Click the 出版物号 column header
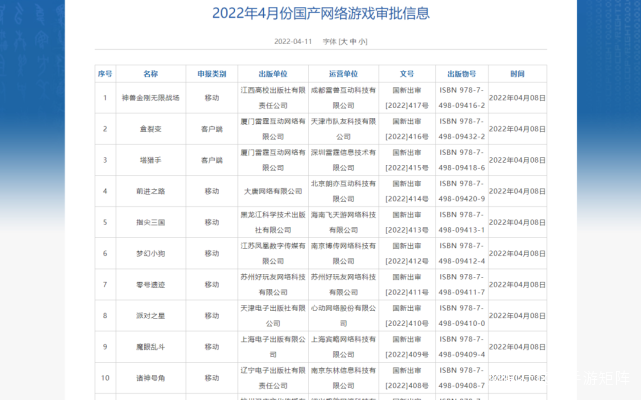The width and height of the screenshot is (641, 400). tap(462, 74)
